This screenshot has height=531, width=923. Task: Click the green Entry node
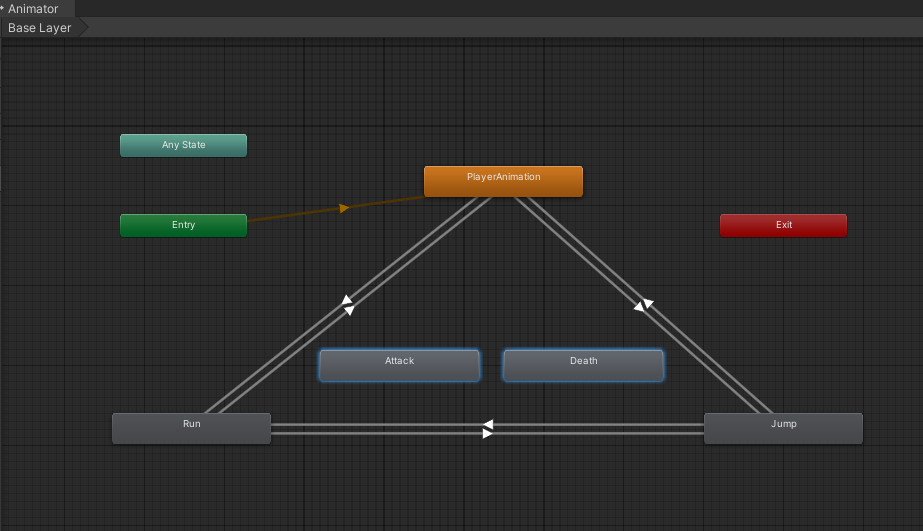[183, 225]
